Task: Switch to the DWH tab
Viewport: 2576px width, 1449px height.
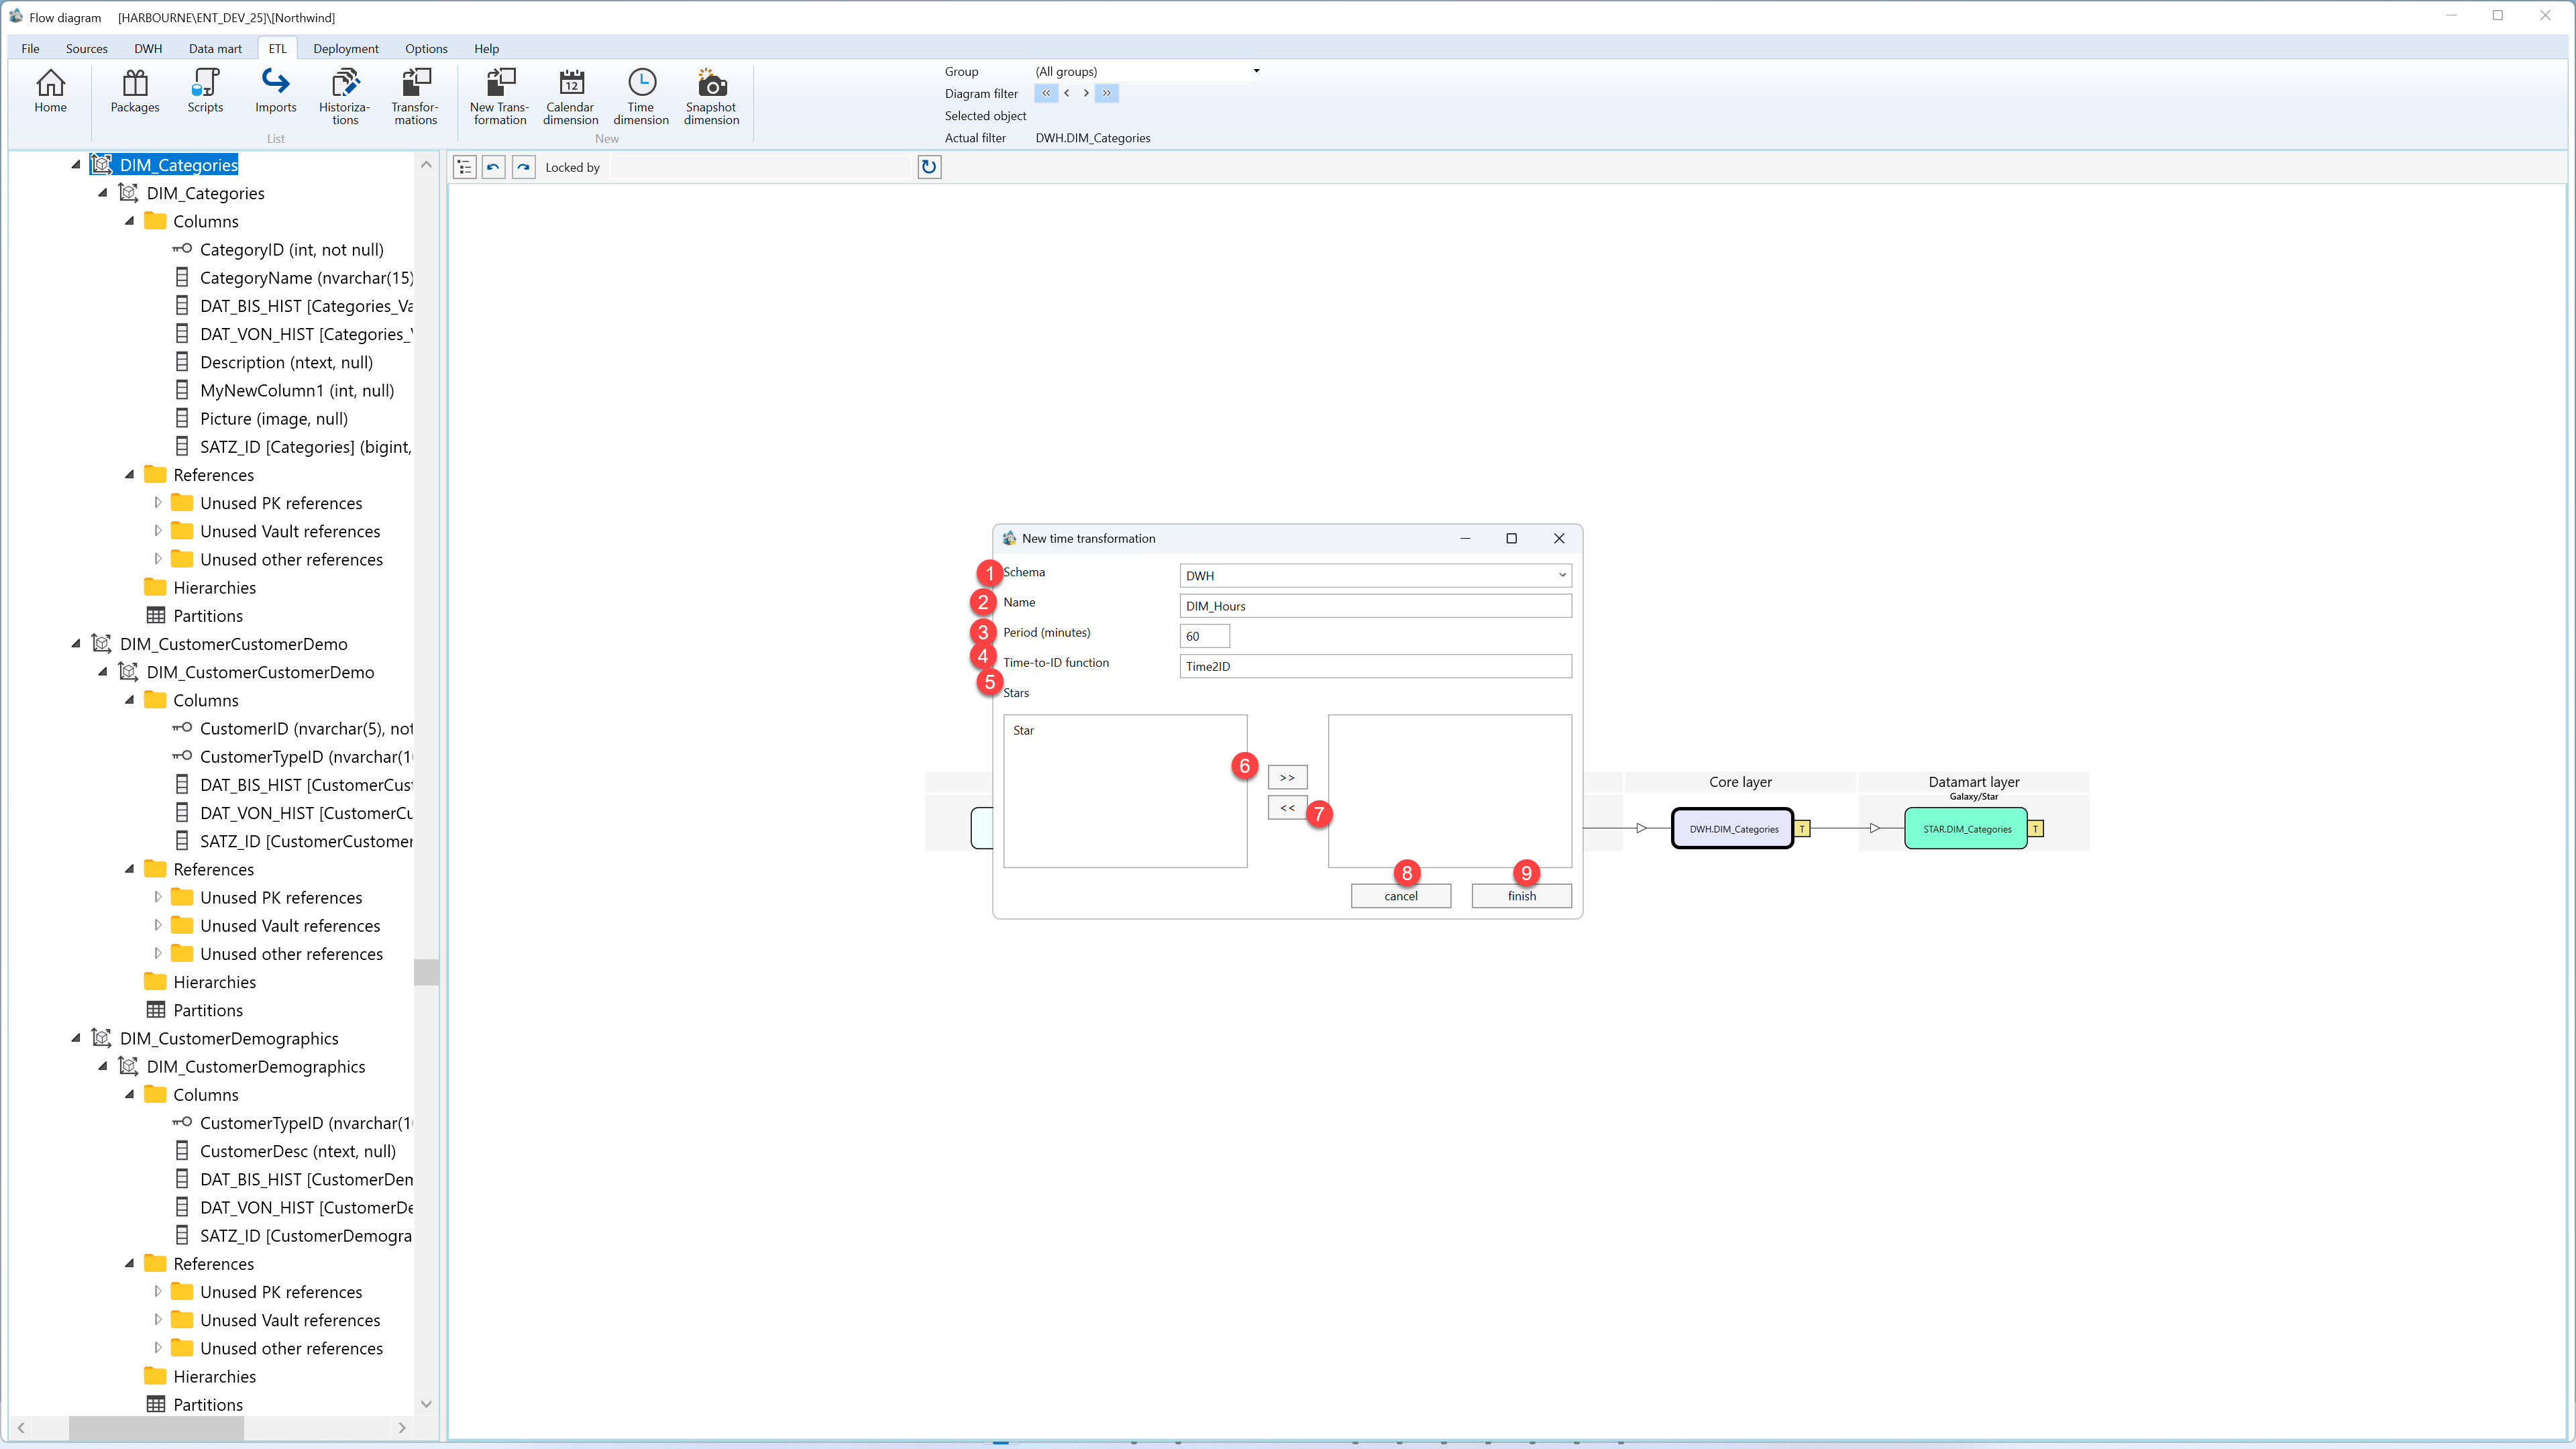Action: [148, 48]
